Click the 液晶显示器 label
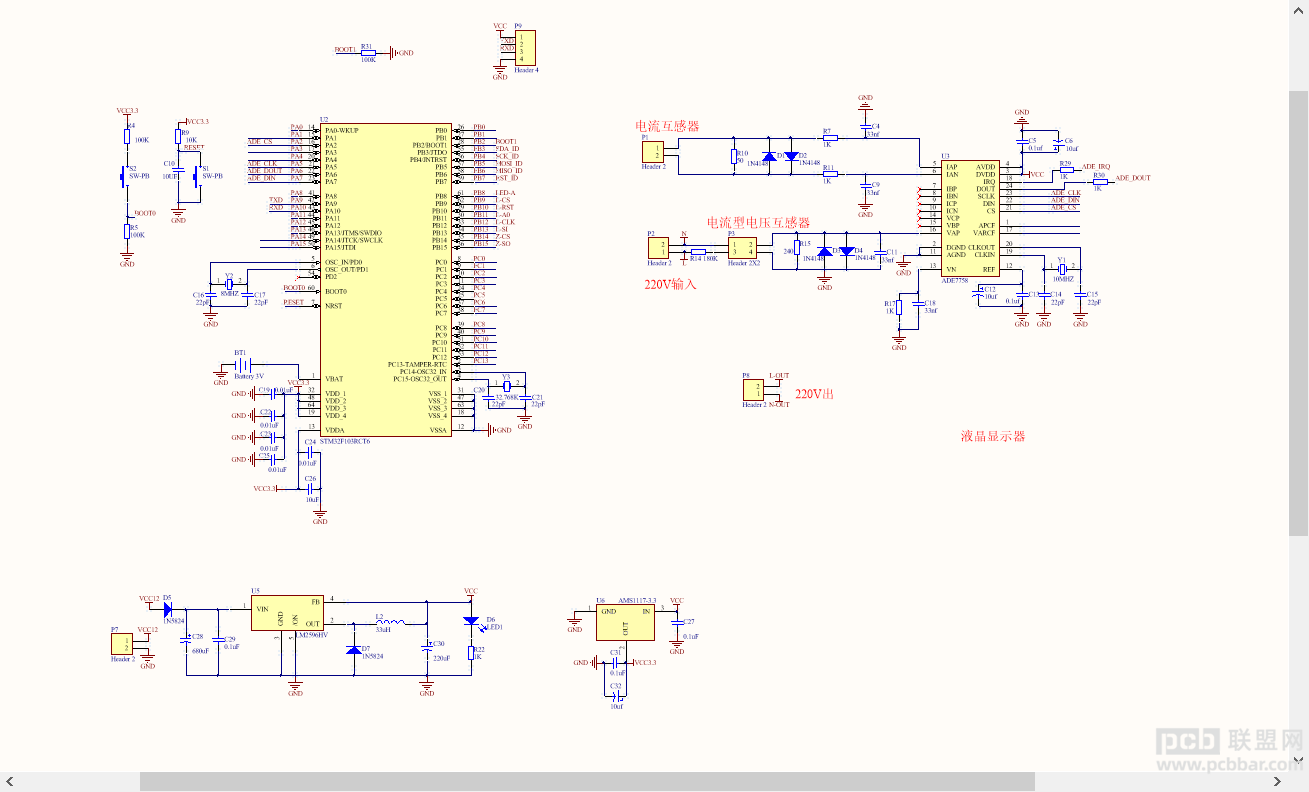Screen dimensions: 1309x792 [x=993, y=436]
